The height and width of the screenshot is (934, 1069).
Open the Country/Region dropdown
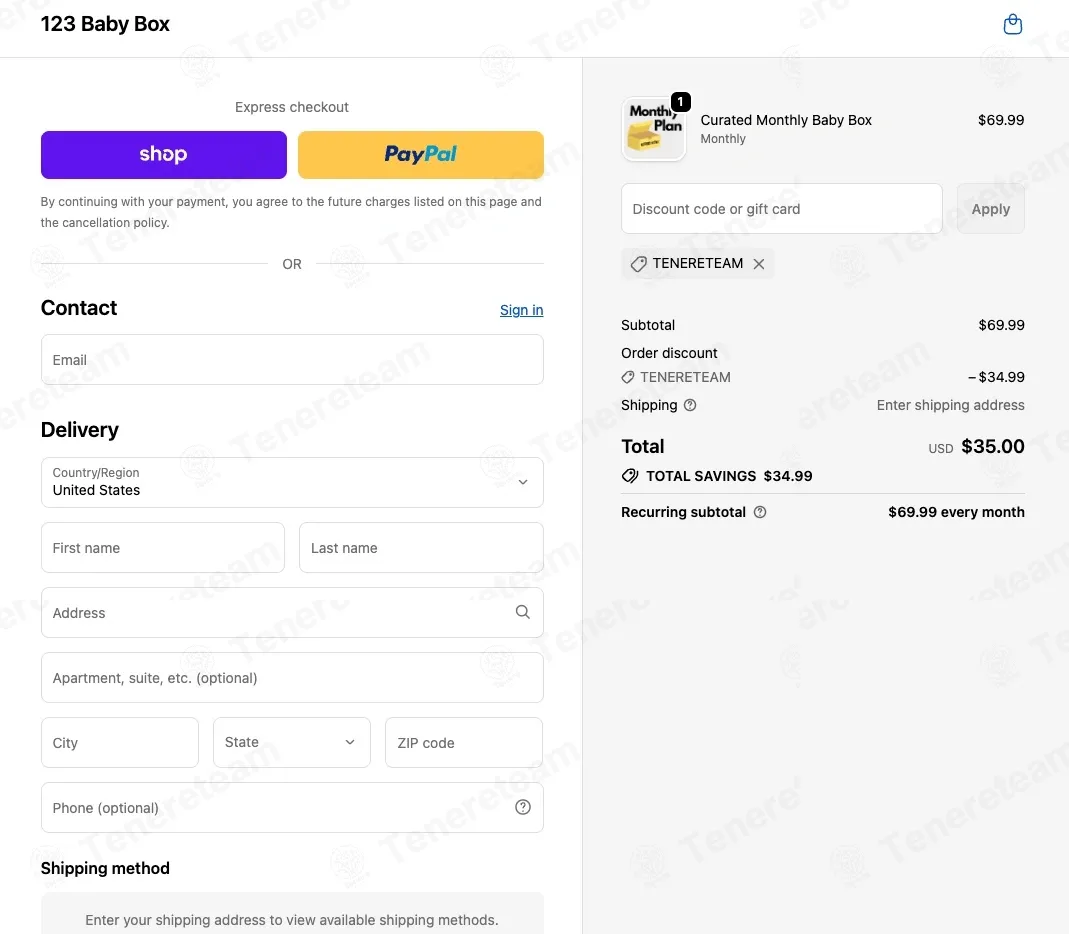[x=292, y=482]
